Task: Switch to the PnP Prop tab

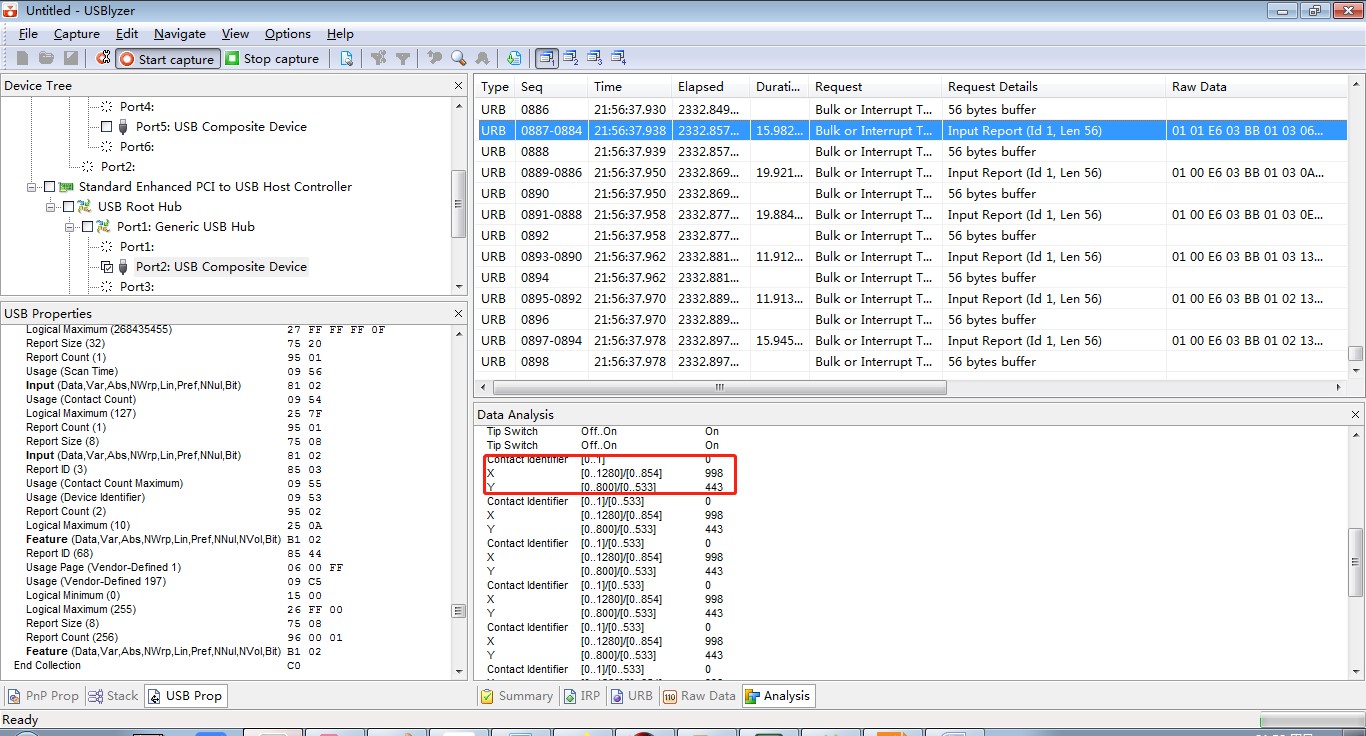Action: [x=43, y=696]
